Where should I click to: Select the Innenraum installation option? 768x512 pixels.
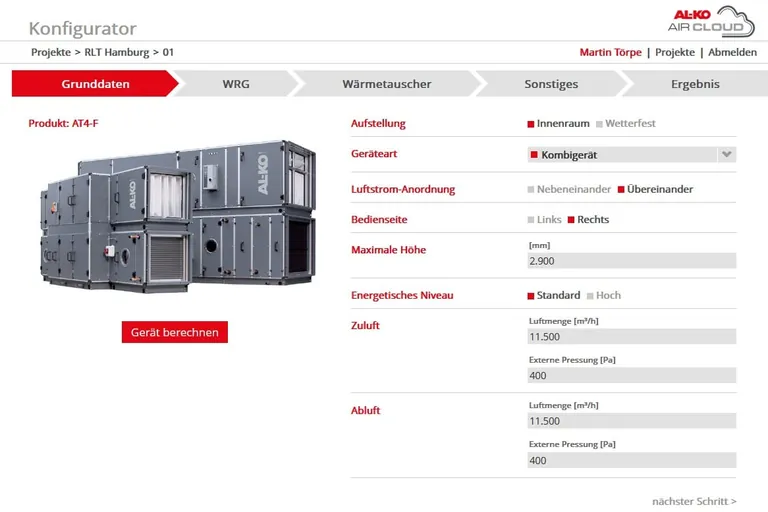tap(557, 124)
